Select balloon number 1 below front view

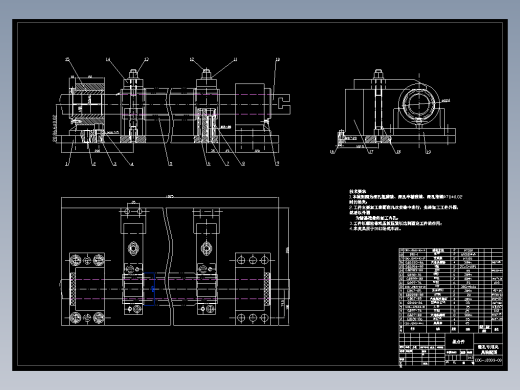pyautogui.click(x=67, y=164)
